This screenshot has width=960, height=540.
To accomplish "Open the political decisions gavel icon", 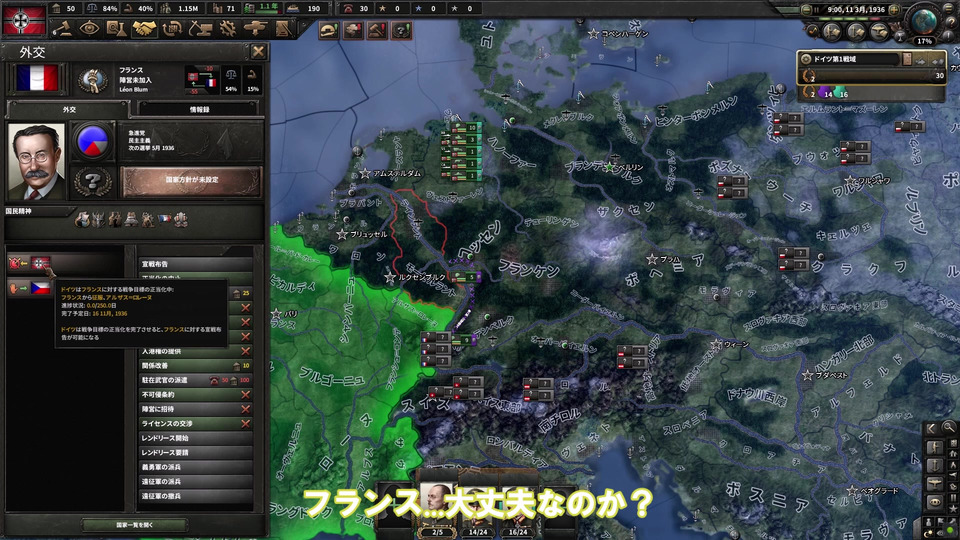I will (x=62, y=28).
